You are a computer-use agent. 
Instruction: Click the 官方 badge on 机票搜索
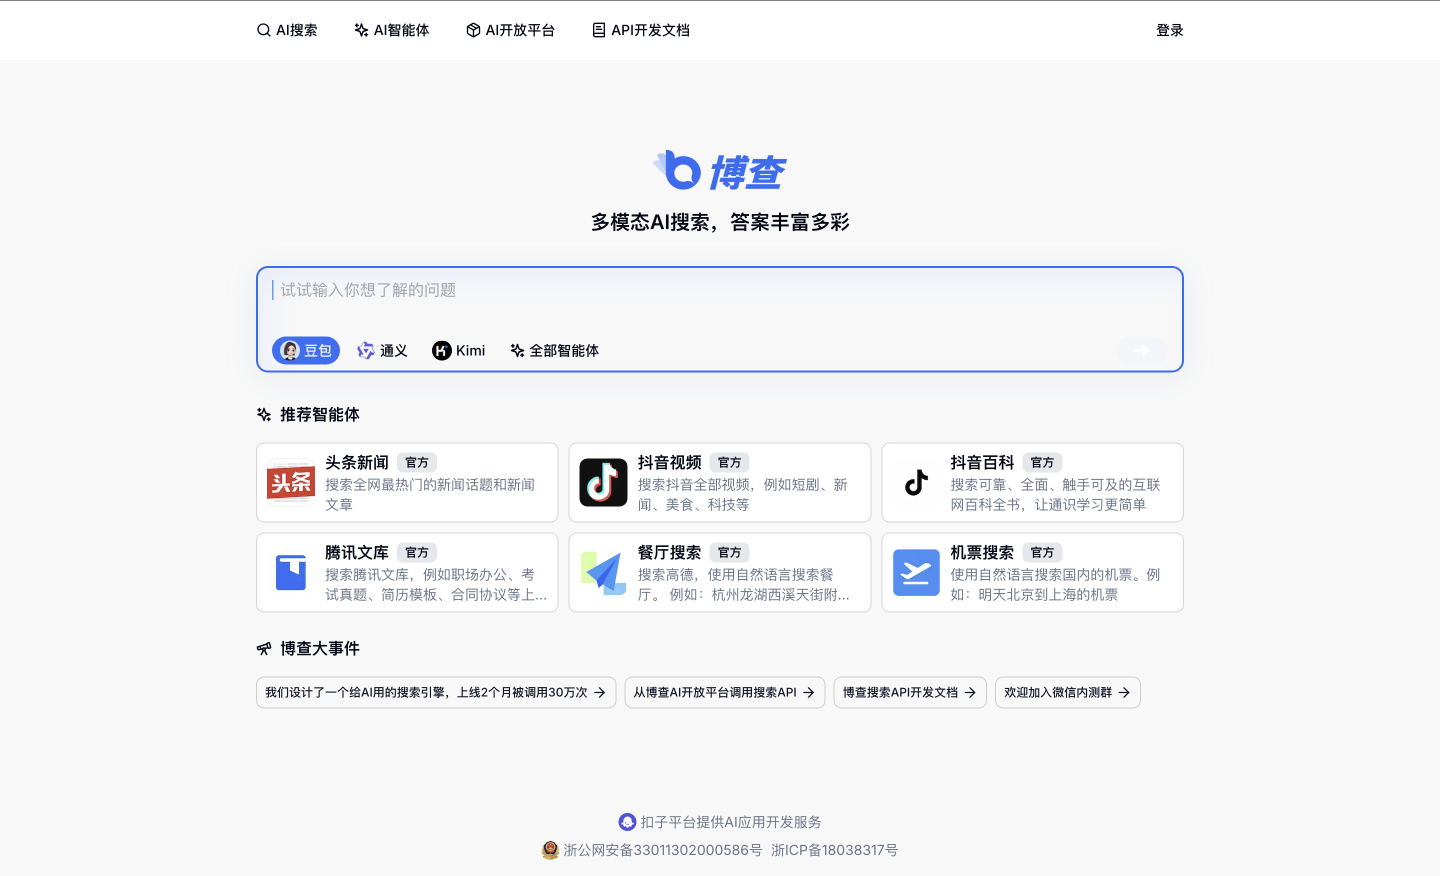1043,552
